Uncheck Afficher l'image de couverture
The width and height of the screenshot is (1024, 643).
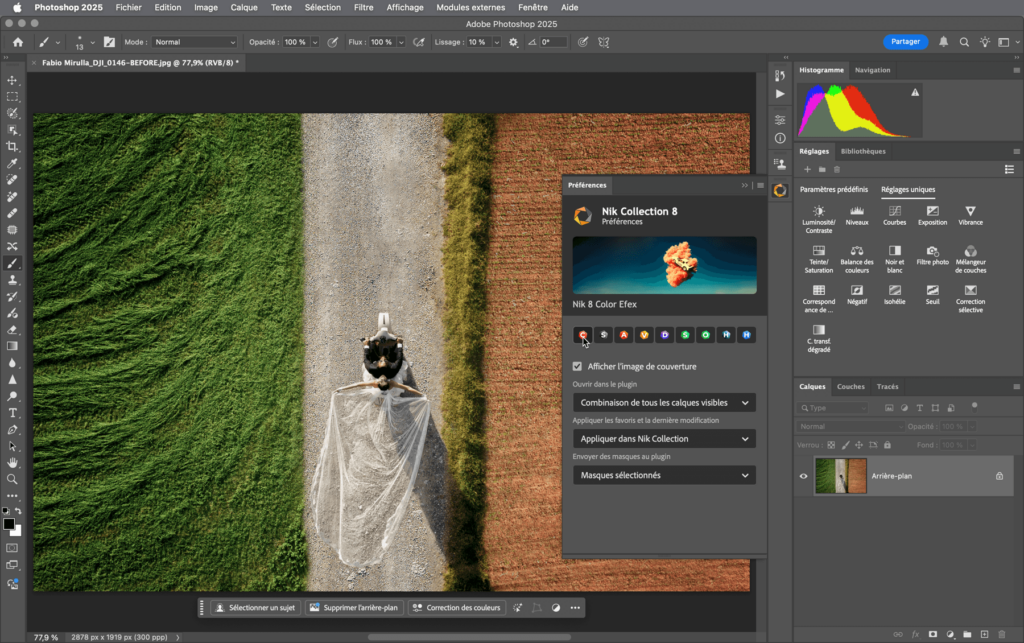(577, 367)
